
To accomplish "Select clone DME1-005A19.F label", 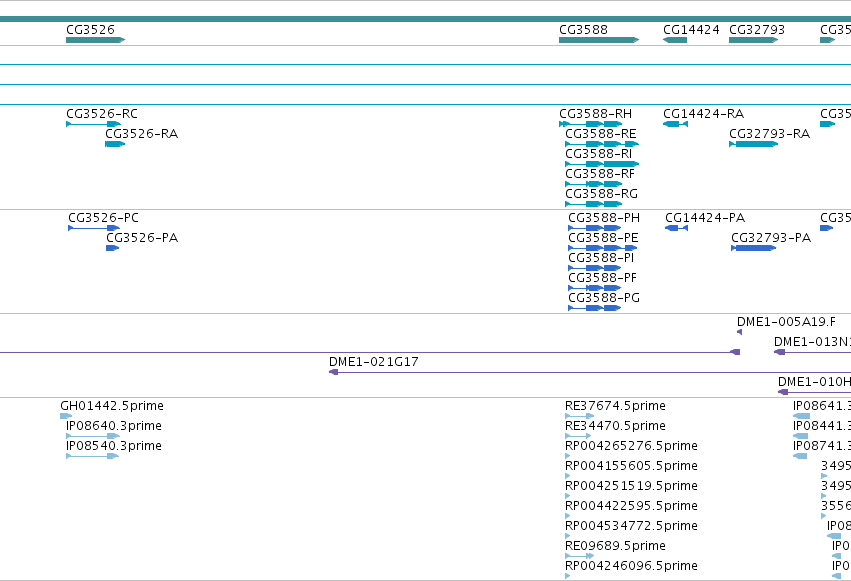I will (786, 322).
